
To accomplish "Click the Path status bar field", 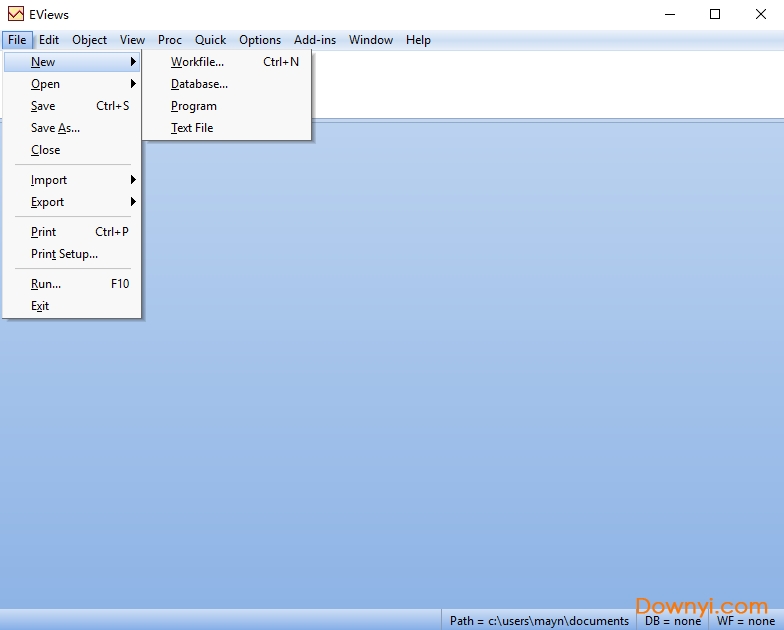I will point(539,621).
